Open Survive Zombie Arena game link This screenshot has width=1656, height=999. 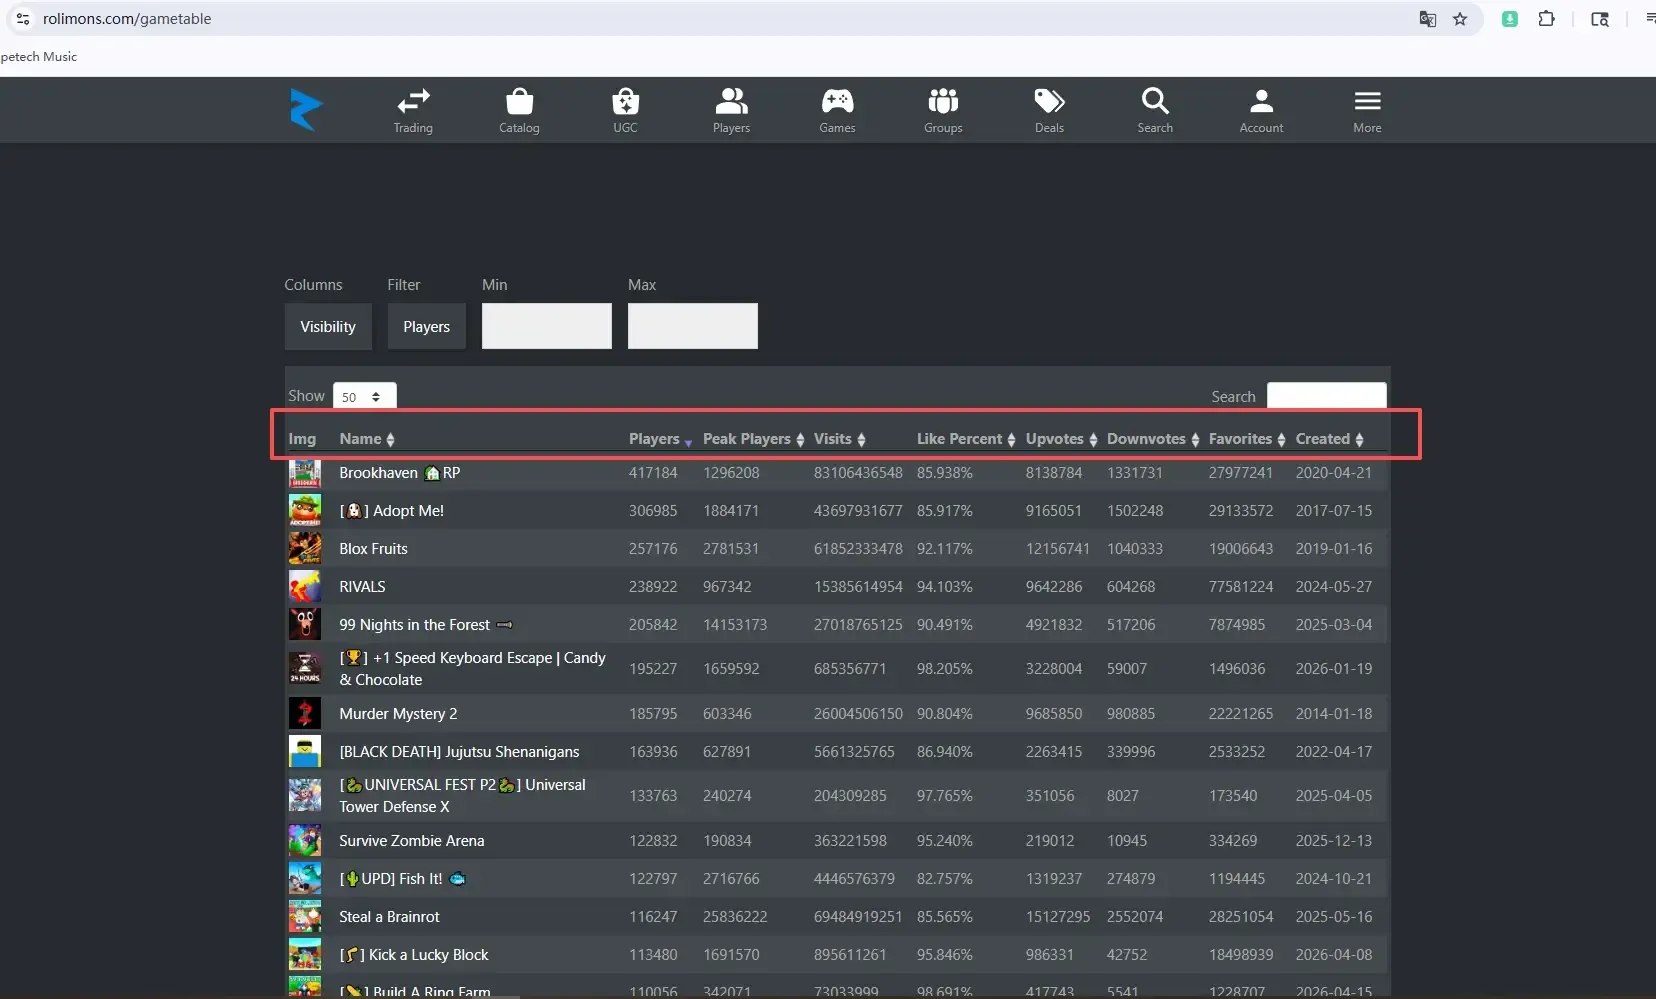coord(411,841)
